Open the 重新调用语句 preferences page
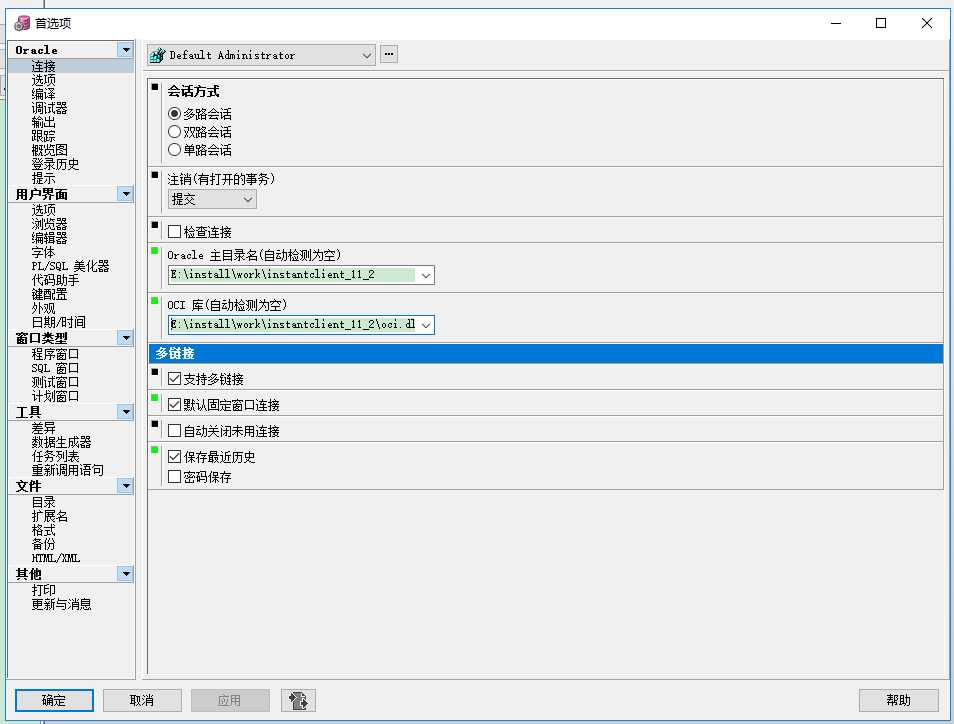The height and width of the screenshot is (724, 954). (x=68, y=470)
